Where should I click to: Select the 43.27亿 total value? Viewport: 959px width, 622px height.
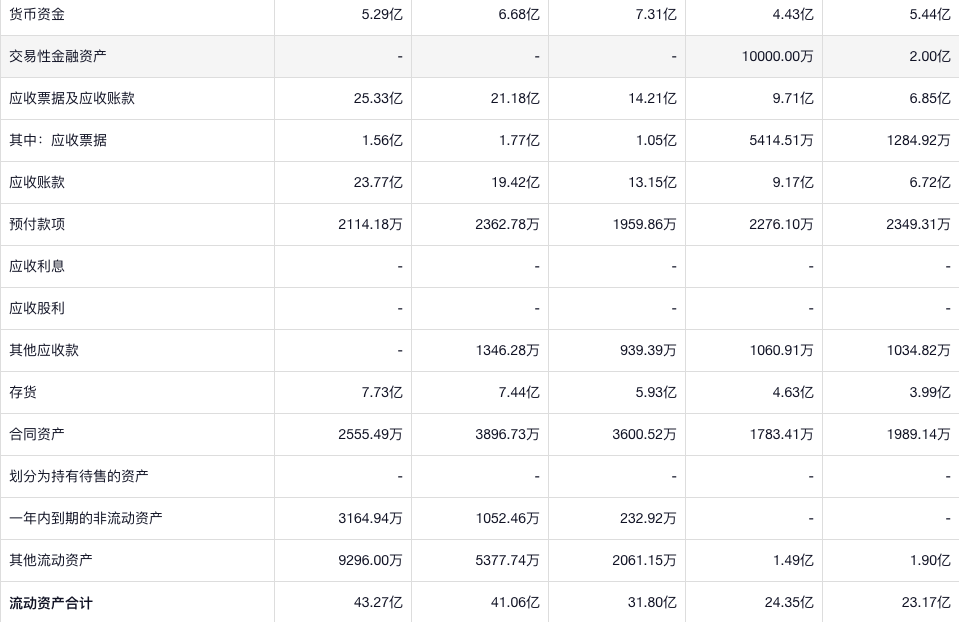coord(378,603)
